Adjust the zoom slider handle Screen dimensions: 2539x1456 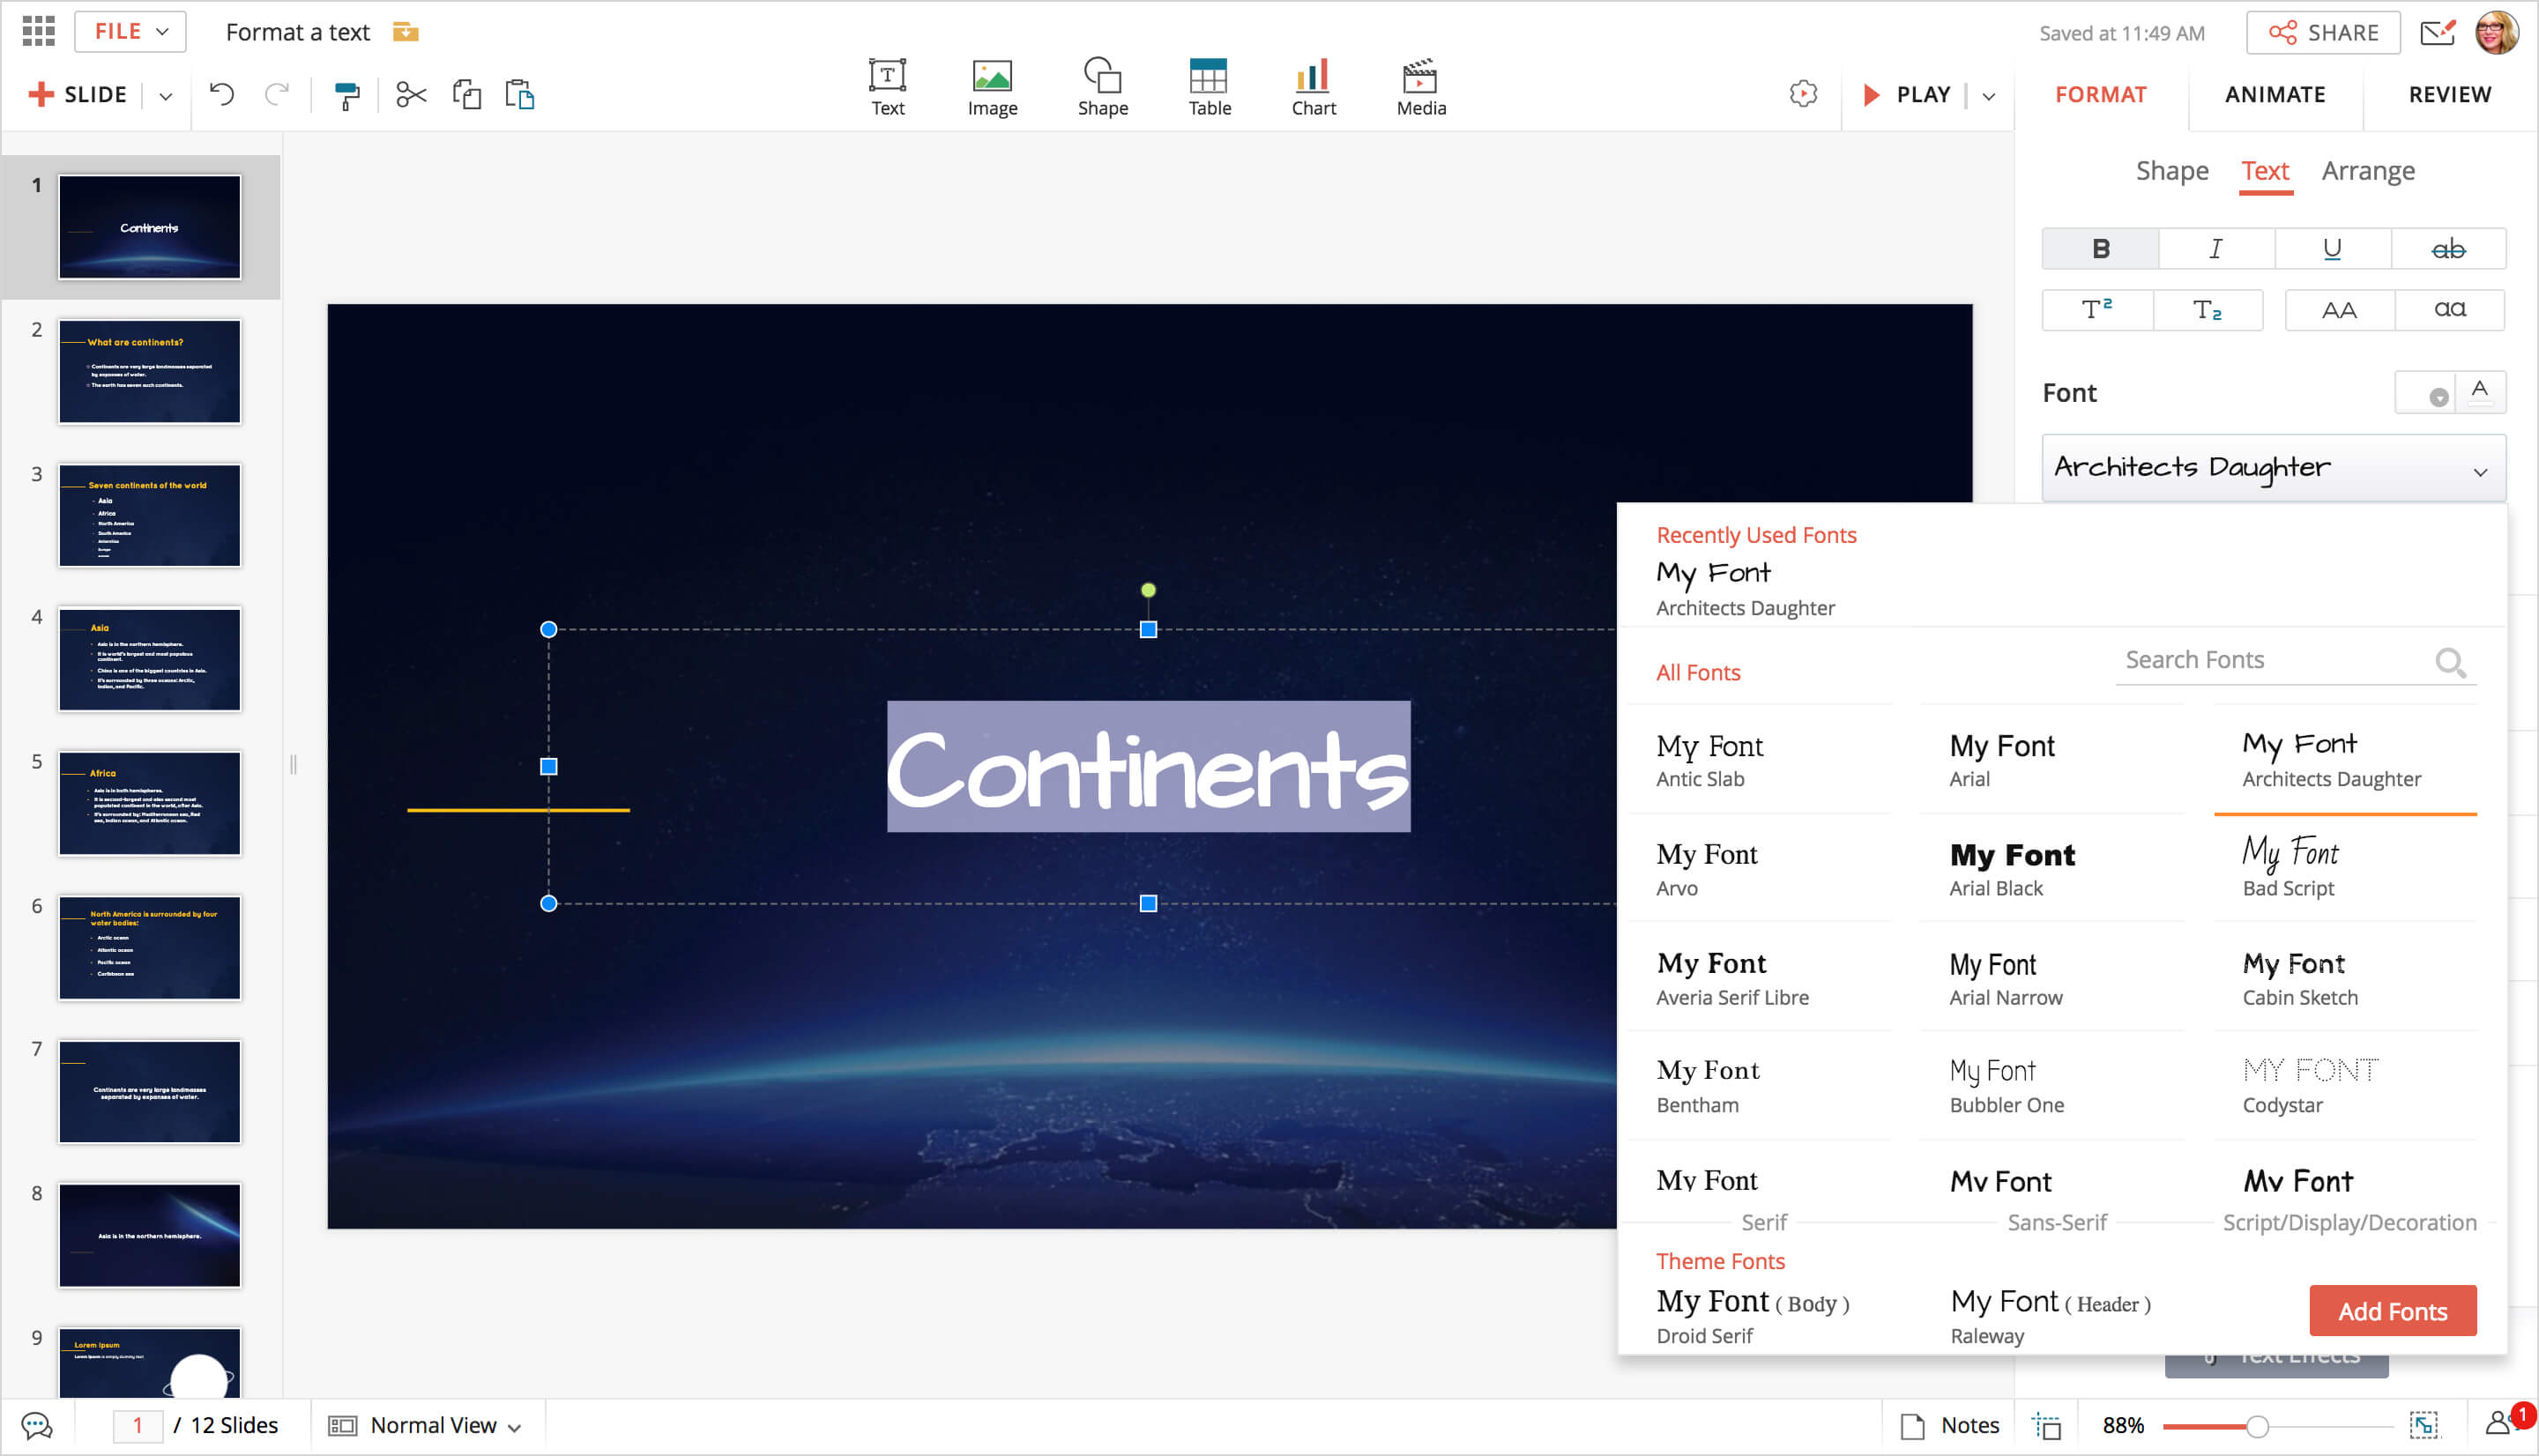click(2256, 1426)
